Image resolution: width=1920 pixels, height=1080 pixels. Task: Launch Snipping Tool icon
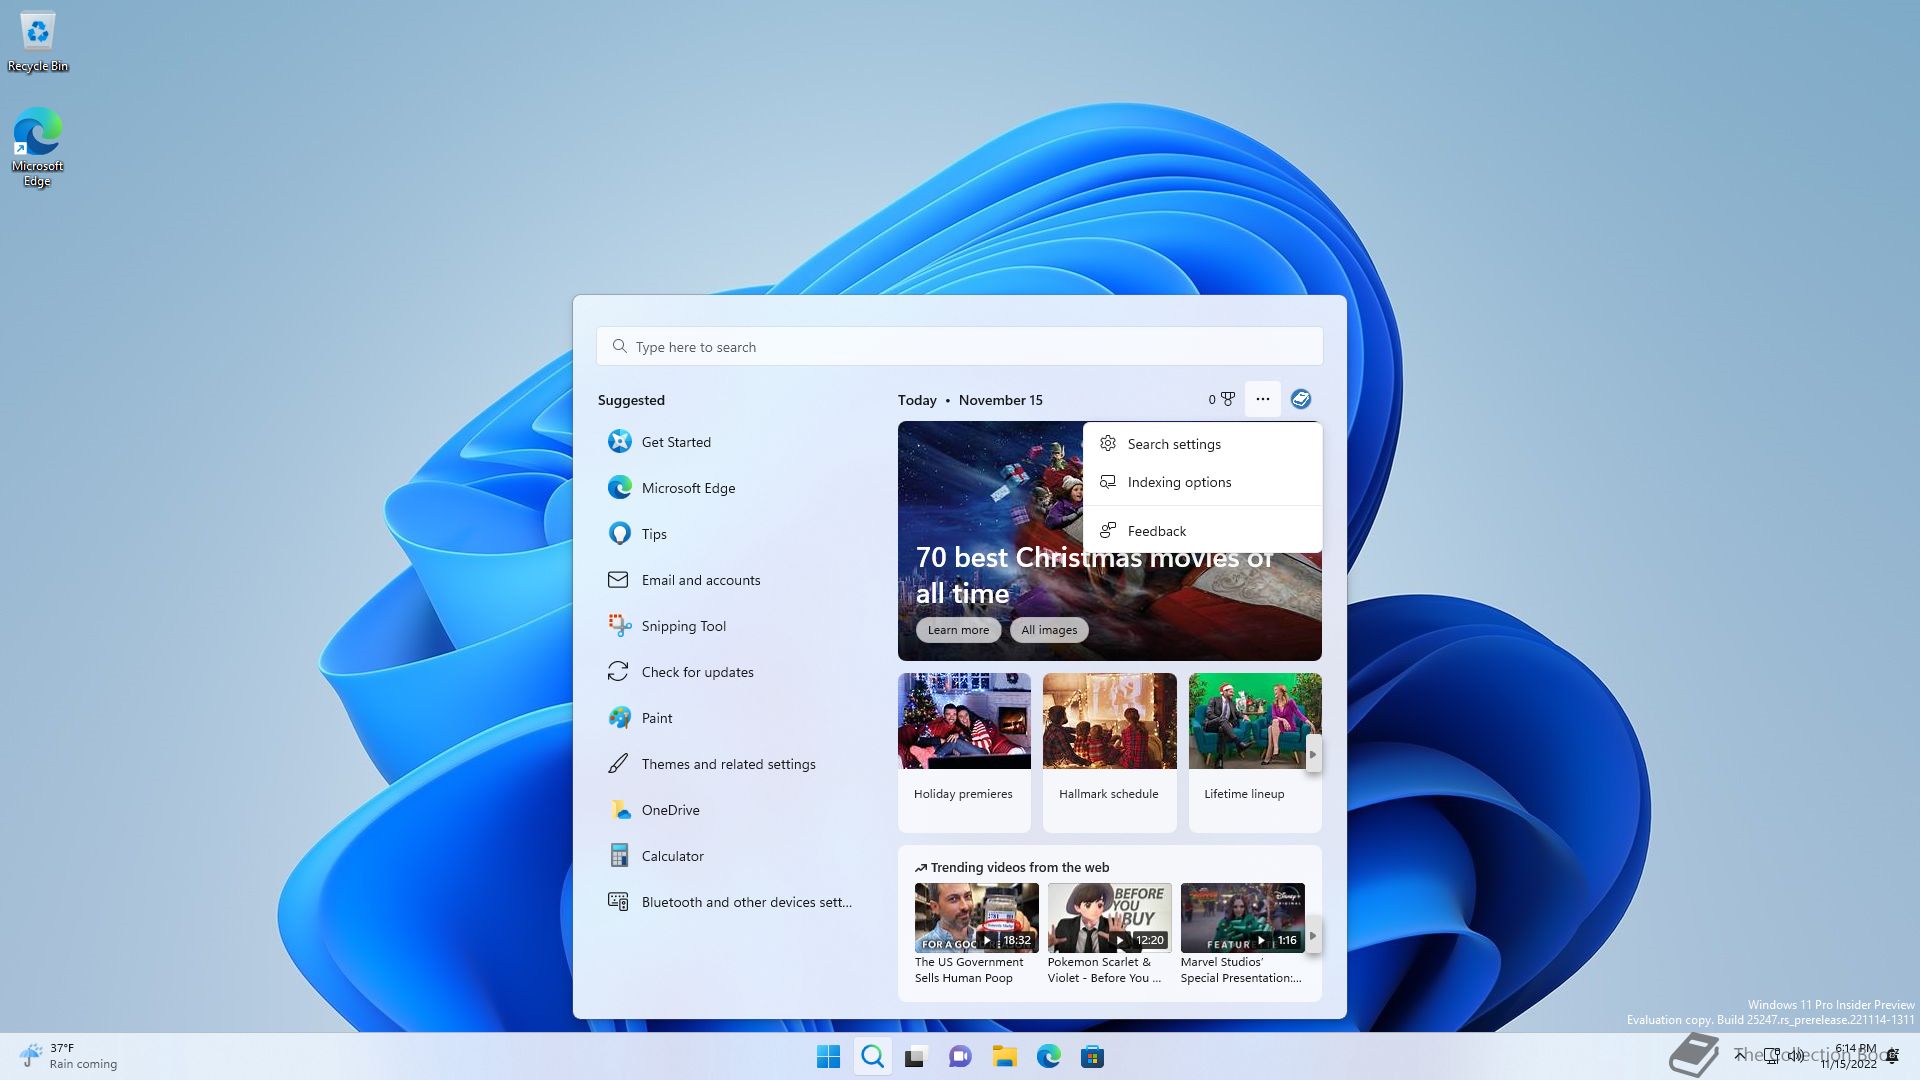coord(619,626)
